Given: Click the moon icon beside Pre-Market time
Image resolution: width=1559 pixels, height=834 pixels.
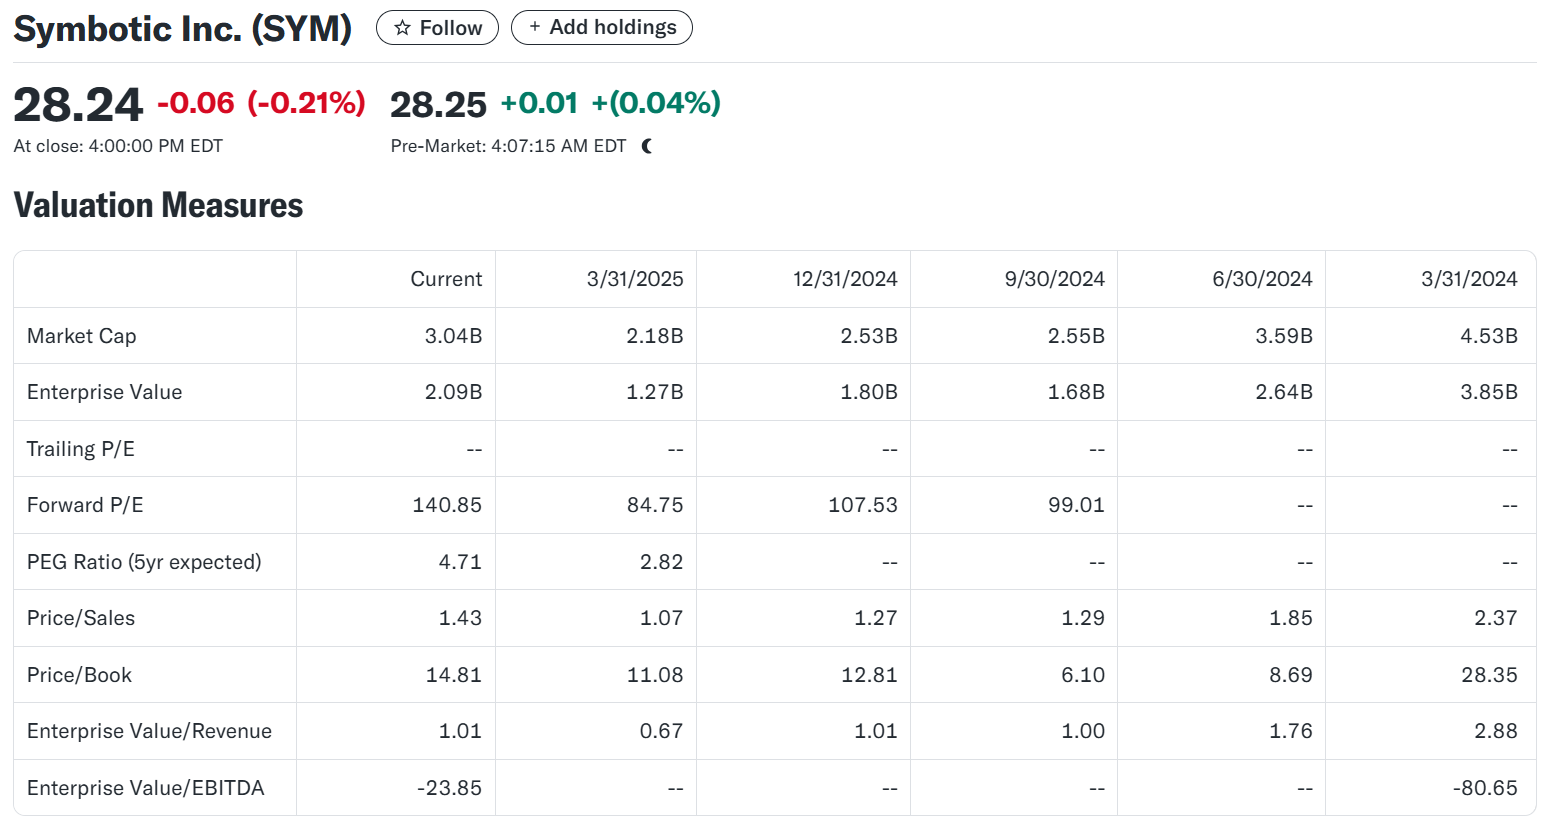Looking at the screenshot, I should (647, 146).
